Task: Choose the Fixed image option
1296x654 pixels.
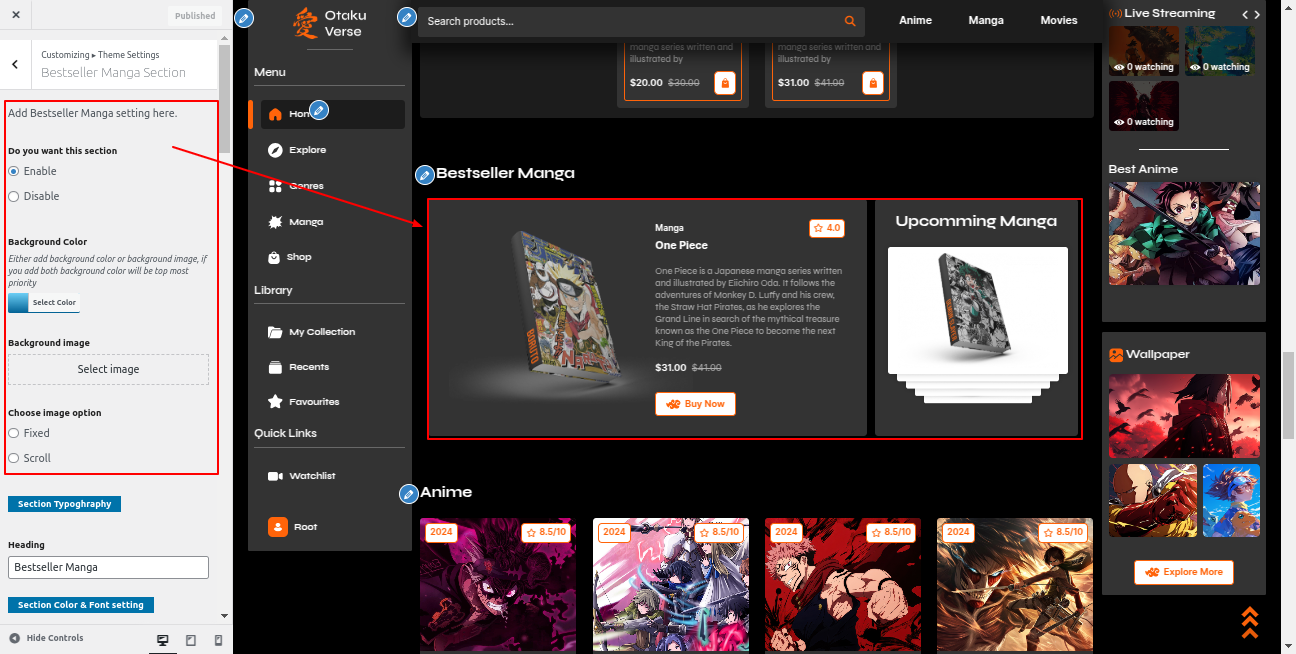Action: (x=14, y=433)
